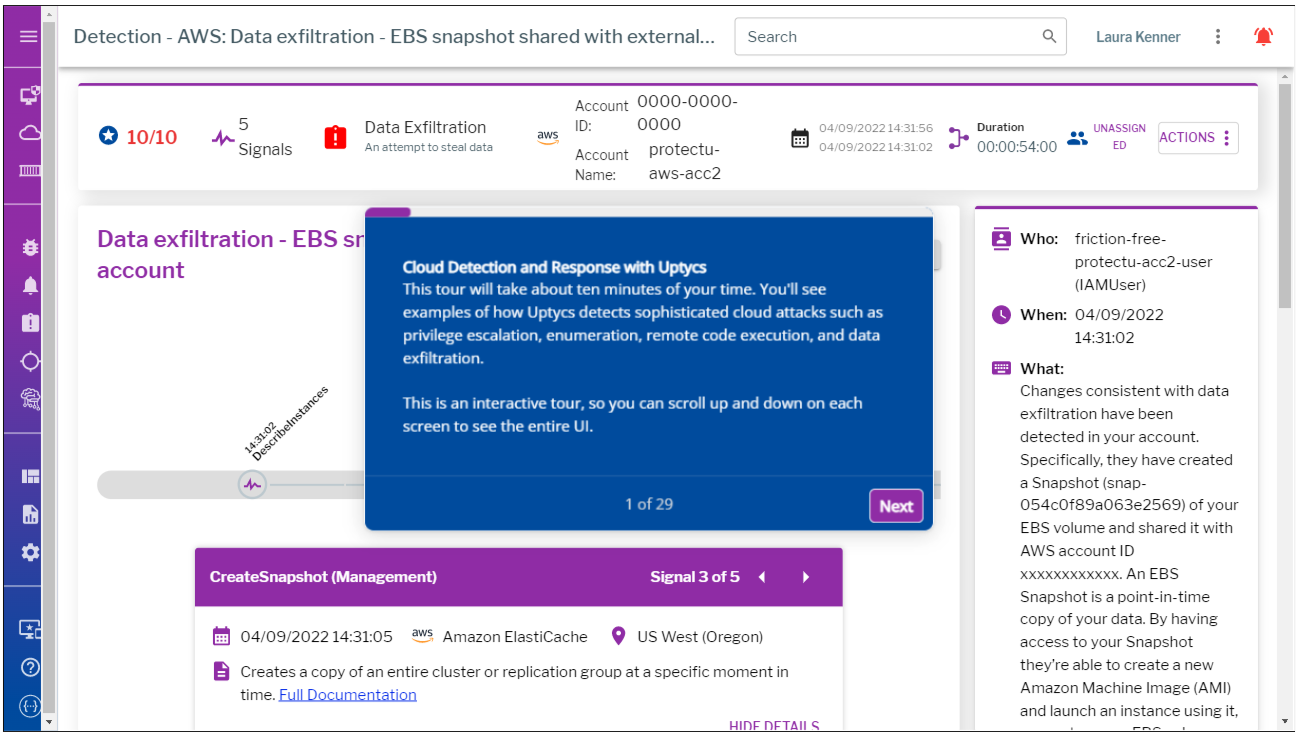Click the sidebar scrollbar down arrow
This screenshot has width=1300, height=735.
click(49, 721)
